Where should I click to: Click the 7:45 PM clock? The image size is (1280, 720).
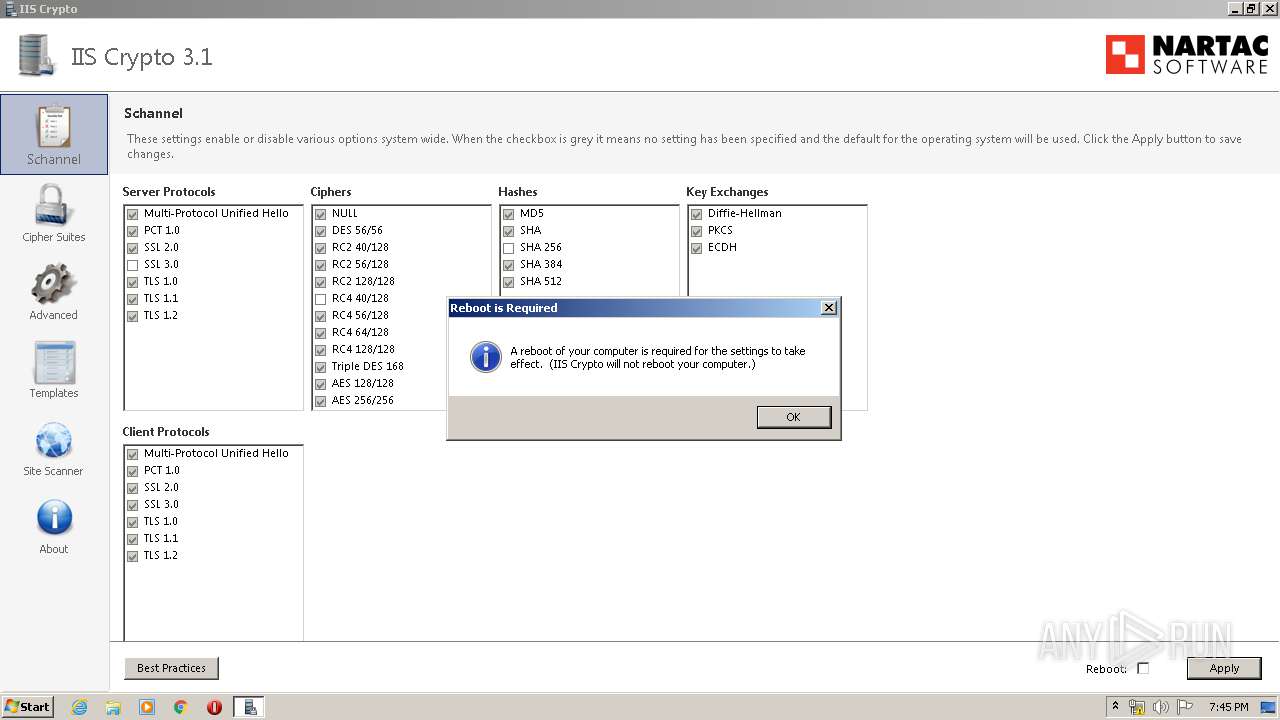[x=1228, y=707]
